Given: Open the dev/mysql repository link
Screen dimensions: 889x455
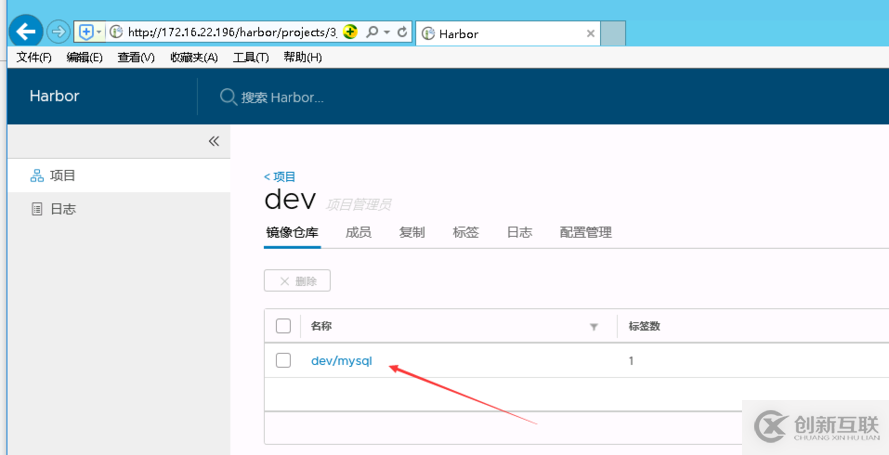Looking at the screenshot, I should [342, 361].
